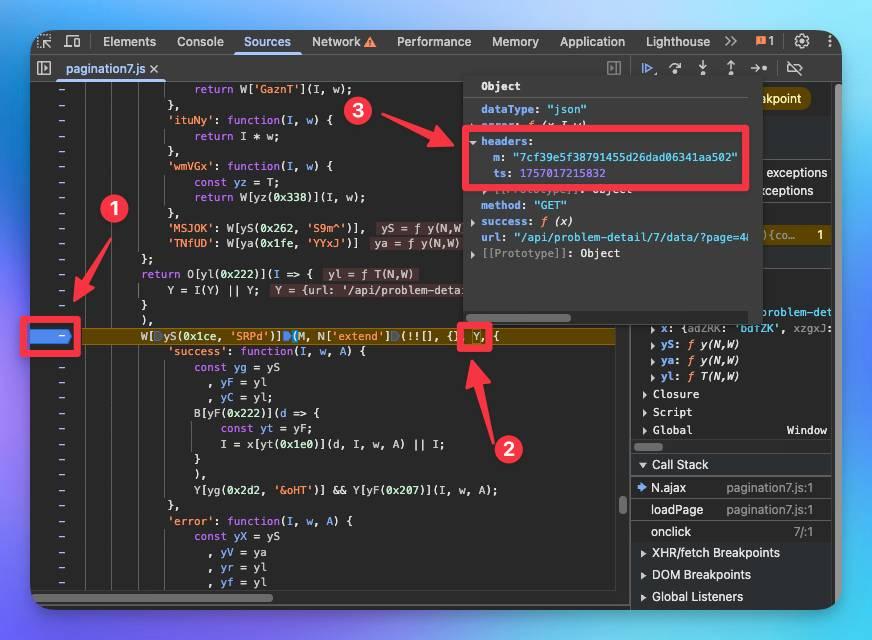Click the ts value 1757017215832
Viewport: 872px width, 640px height.
(562, 173)
